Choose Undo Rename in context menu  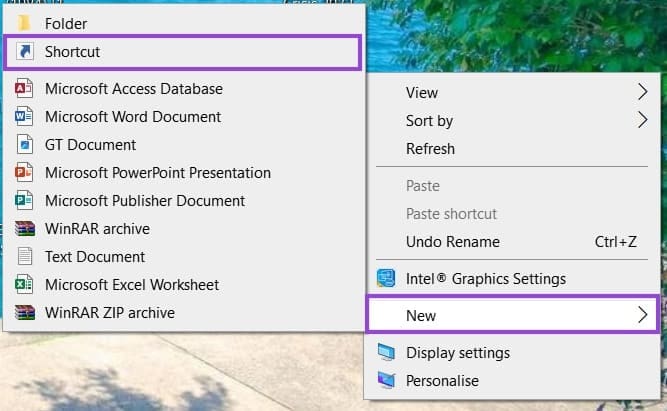(x=452, y=242)
